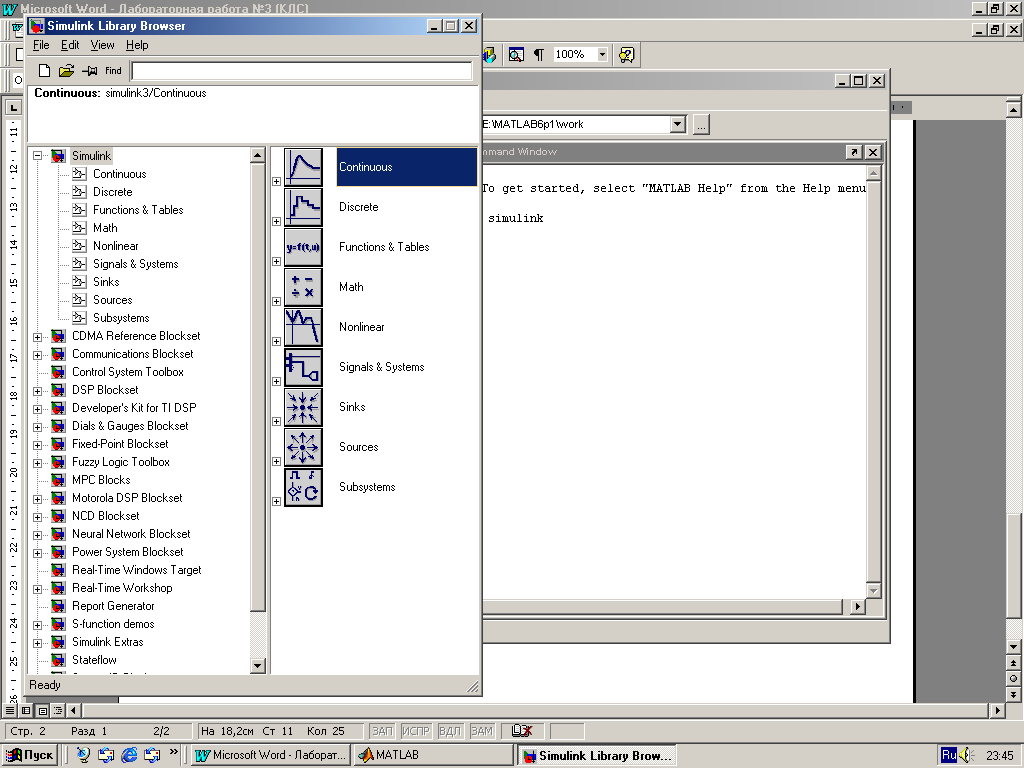The width and height of the screenshot is (1024, 768).
Task: Select Simulink Extras in the tree
Action: click(108, 642)
